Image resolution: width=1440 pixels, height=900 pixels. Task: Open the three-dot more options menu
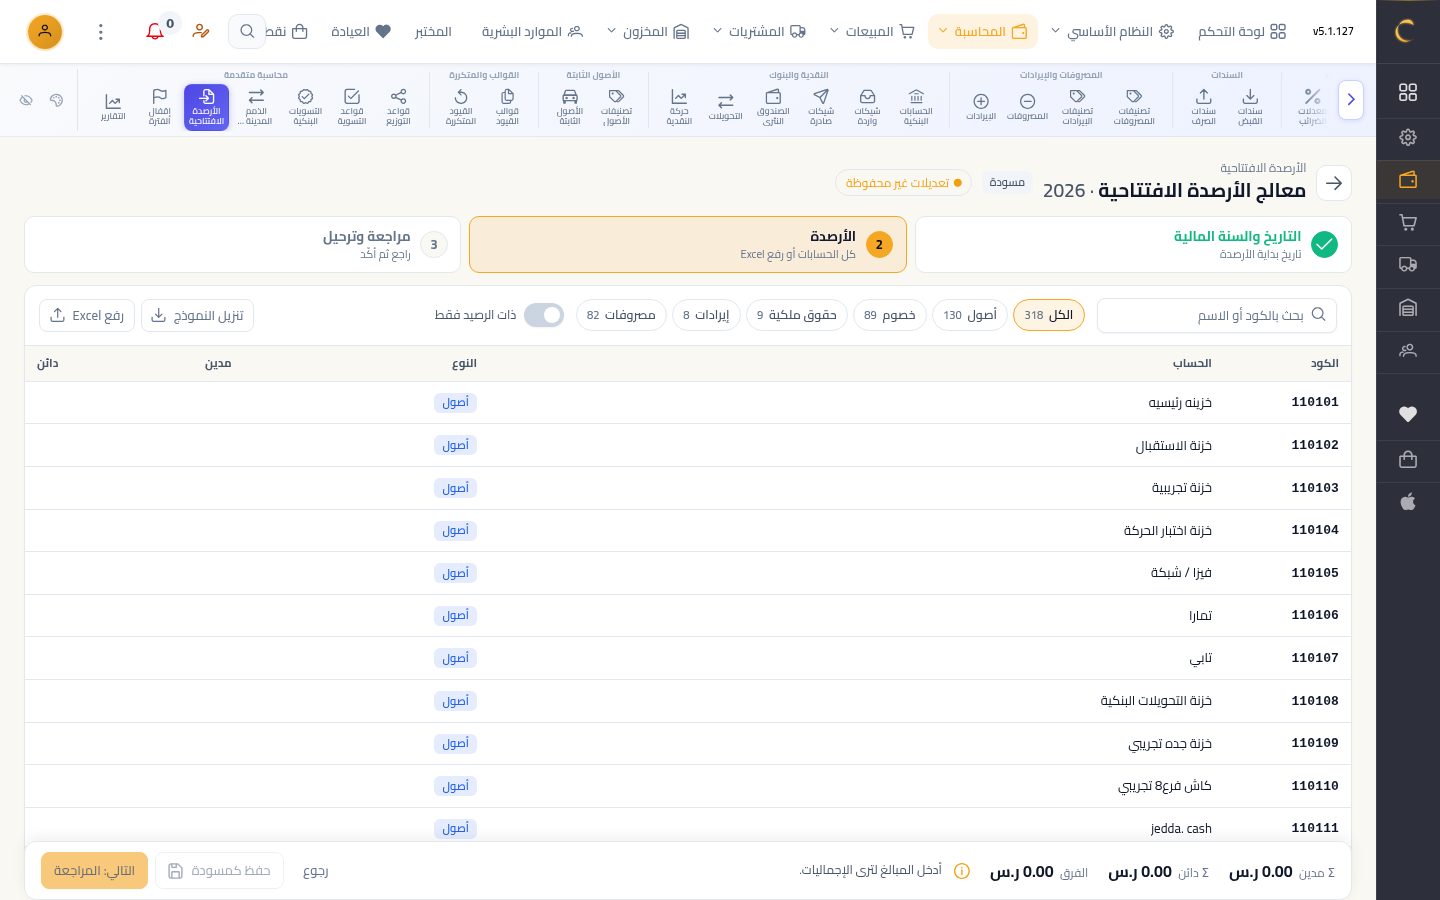(101, 32)
